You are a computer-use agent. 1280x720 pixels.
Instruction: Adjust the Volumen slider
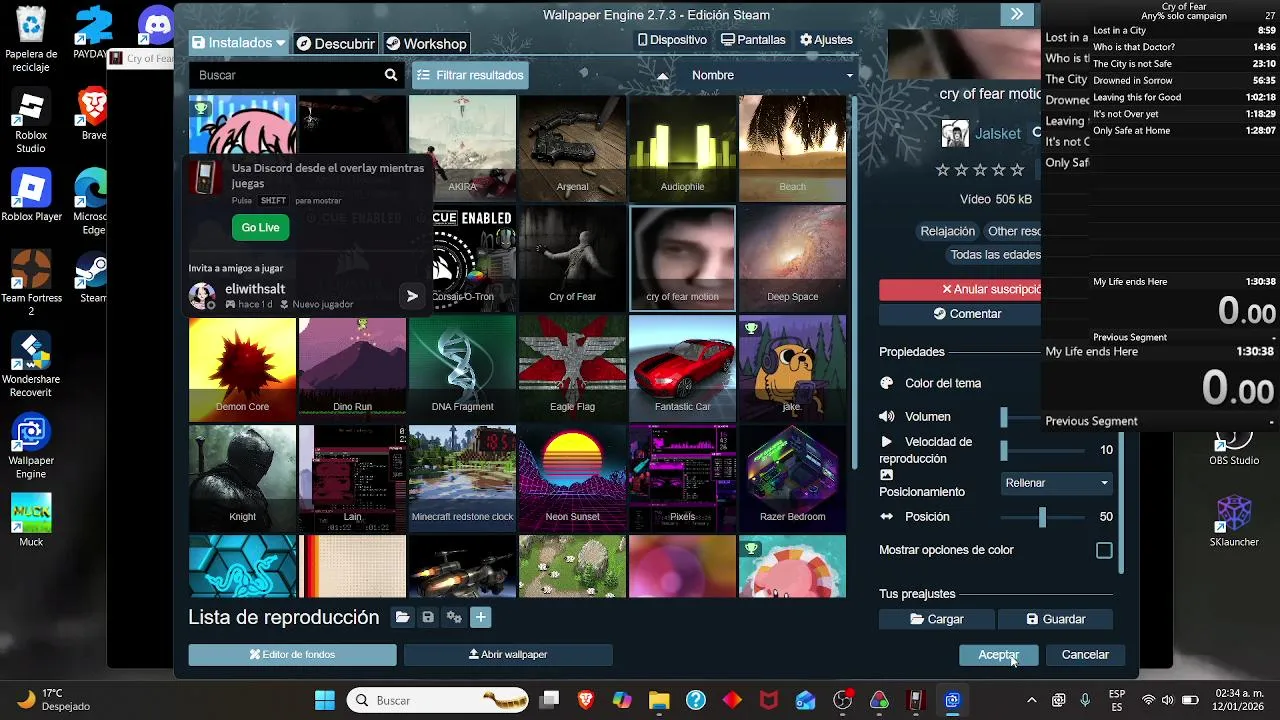coord(1004,417)
